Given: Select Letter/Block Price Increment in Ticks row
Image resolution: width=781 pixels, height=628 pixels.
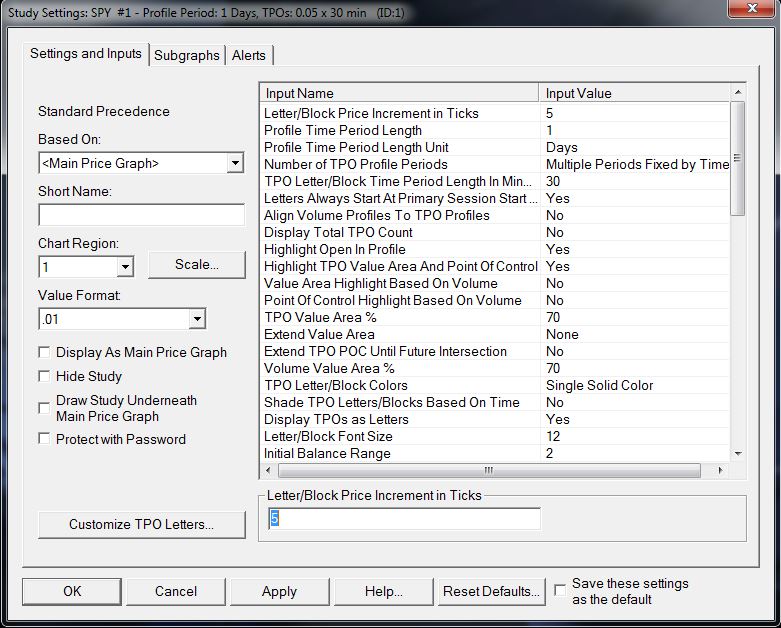Looking at the screenshot, I should coord(496,114).
